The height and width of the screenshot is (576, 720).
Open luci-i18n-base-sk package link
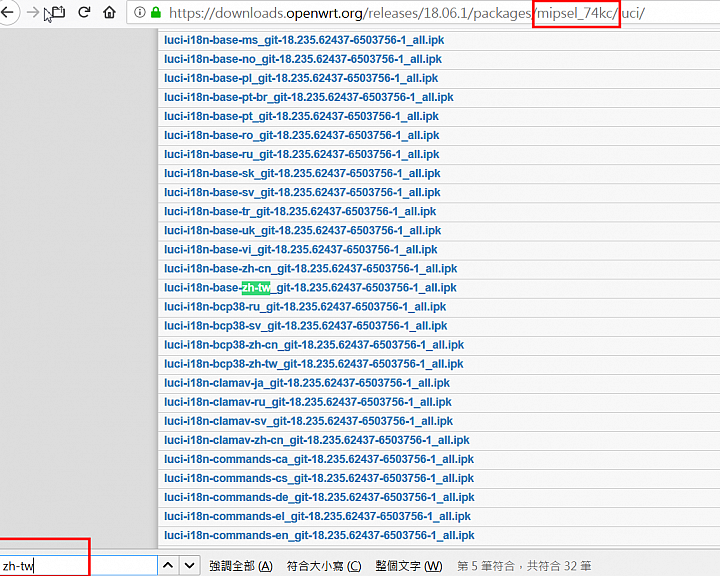point(302,174)
